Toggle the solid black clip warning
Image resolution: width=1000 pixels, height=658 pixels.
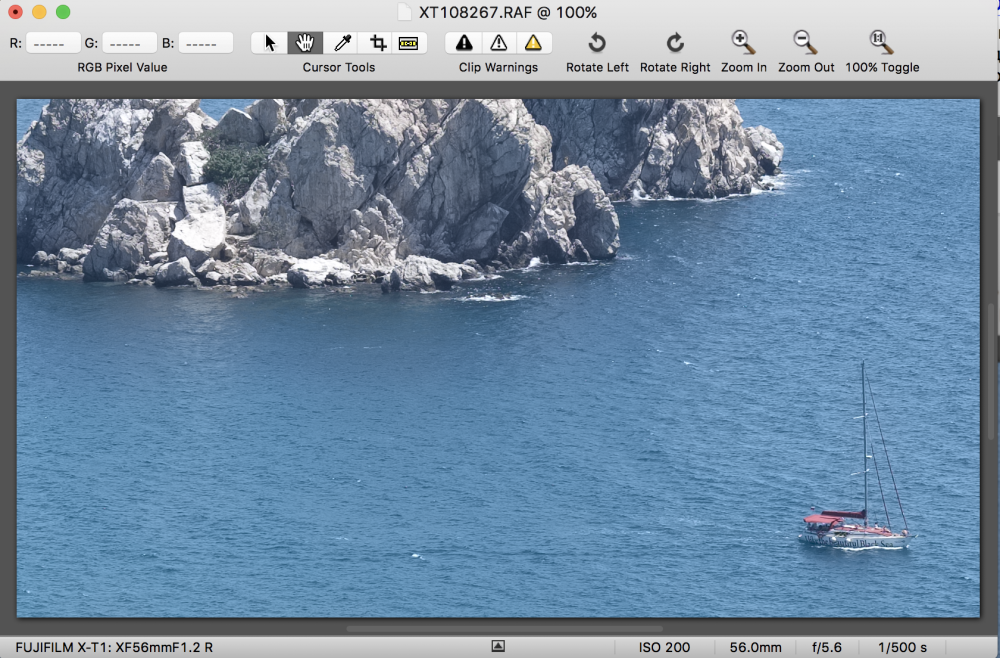point(464,43)
